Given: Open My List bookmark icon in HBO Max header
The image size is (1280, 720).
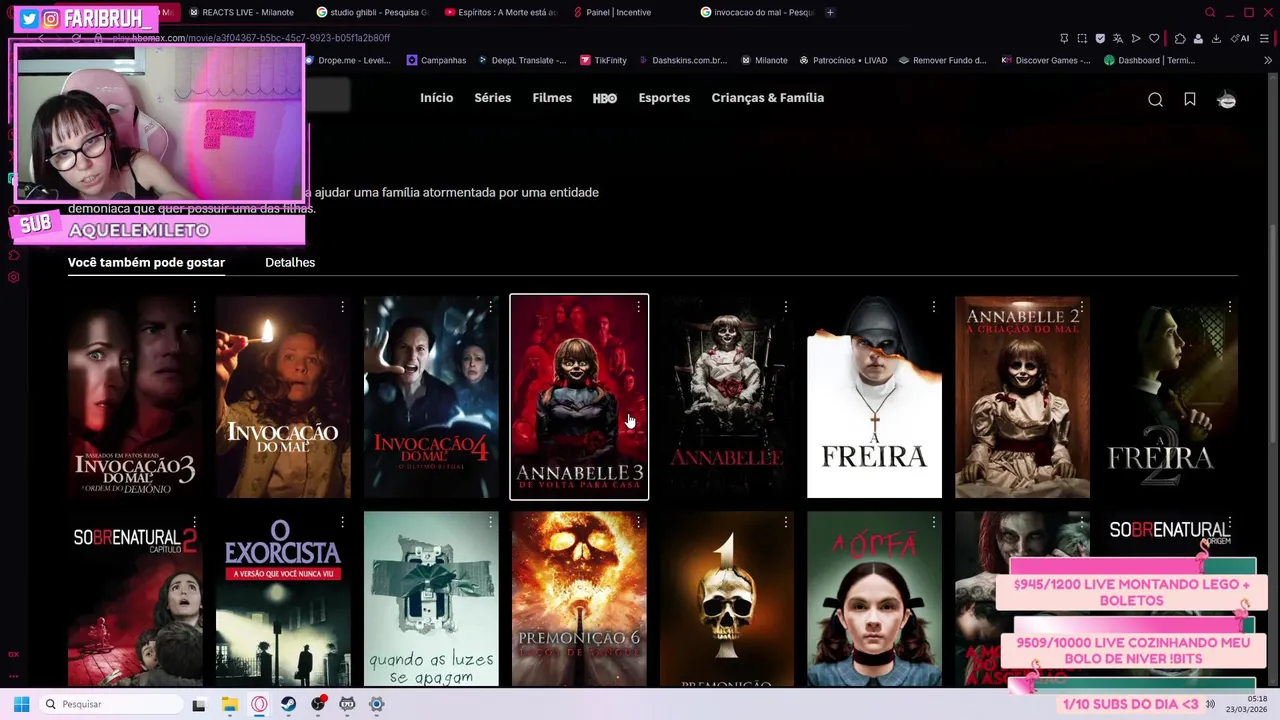Looking at the screenshot, I should 1190,99.
